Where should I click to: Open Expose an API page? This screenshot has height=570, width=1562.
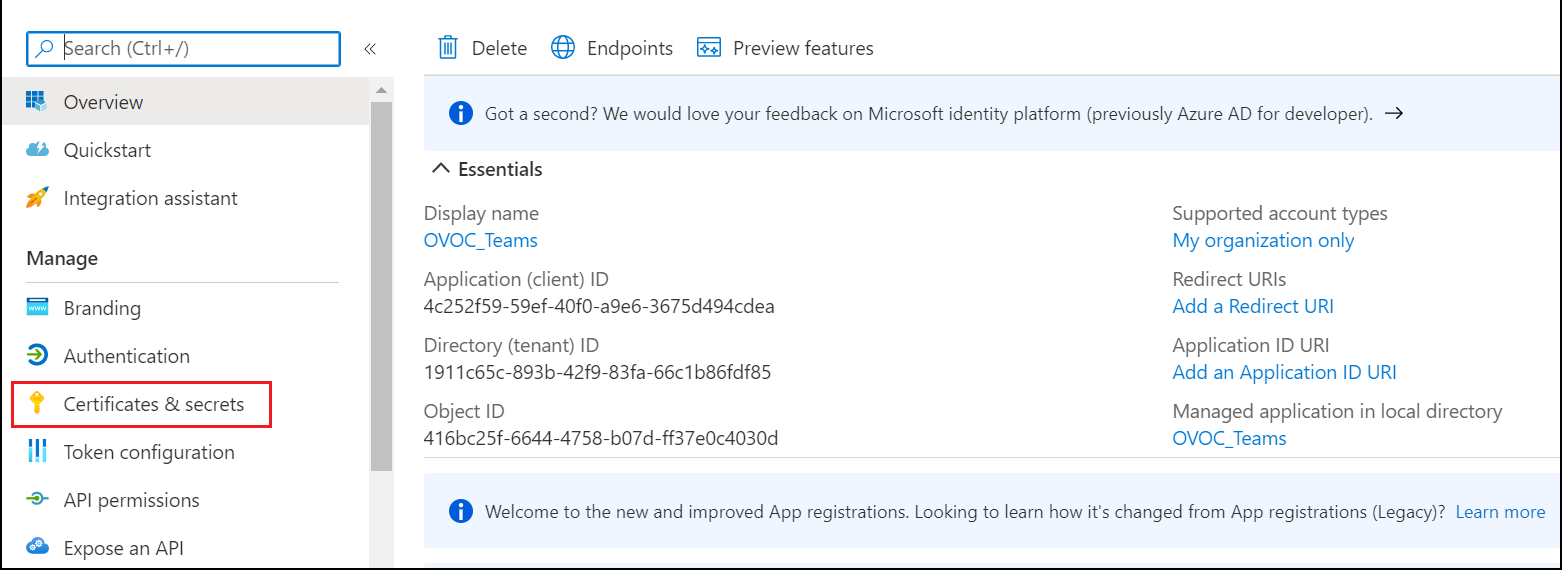tap(123, 548)
